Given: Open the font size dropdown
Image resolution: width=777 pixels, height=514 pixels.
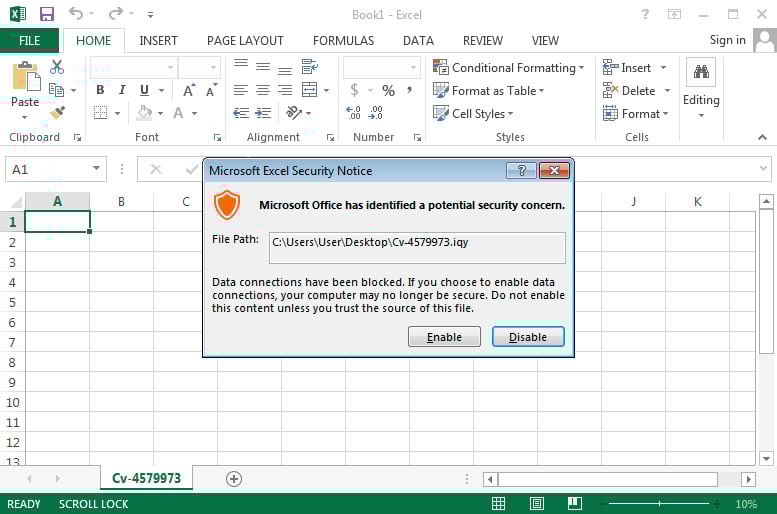Looking at the screenshot, I should [x=214, y=67].
